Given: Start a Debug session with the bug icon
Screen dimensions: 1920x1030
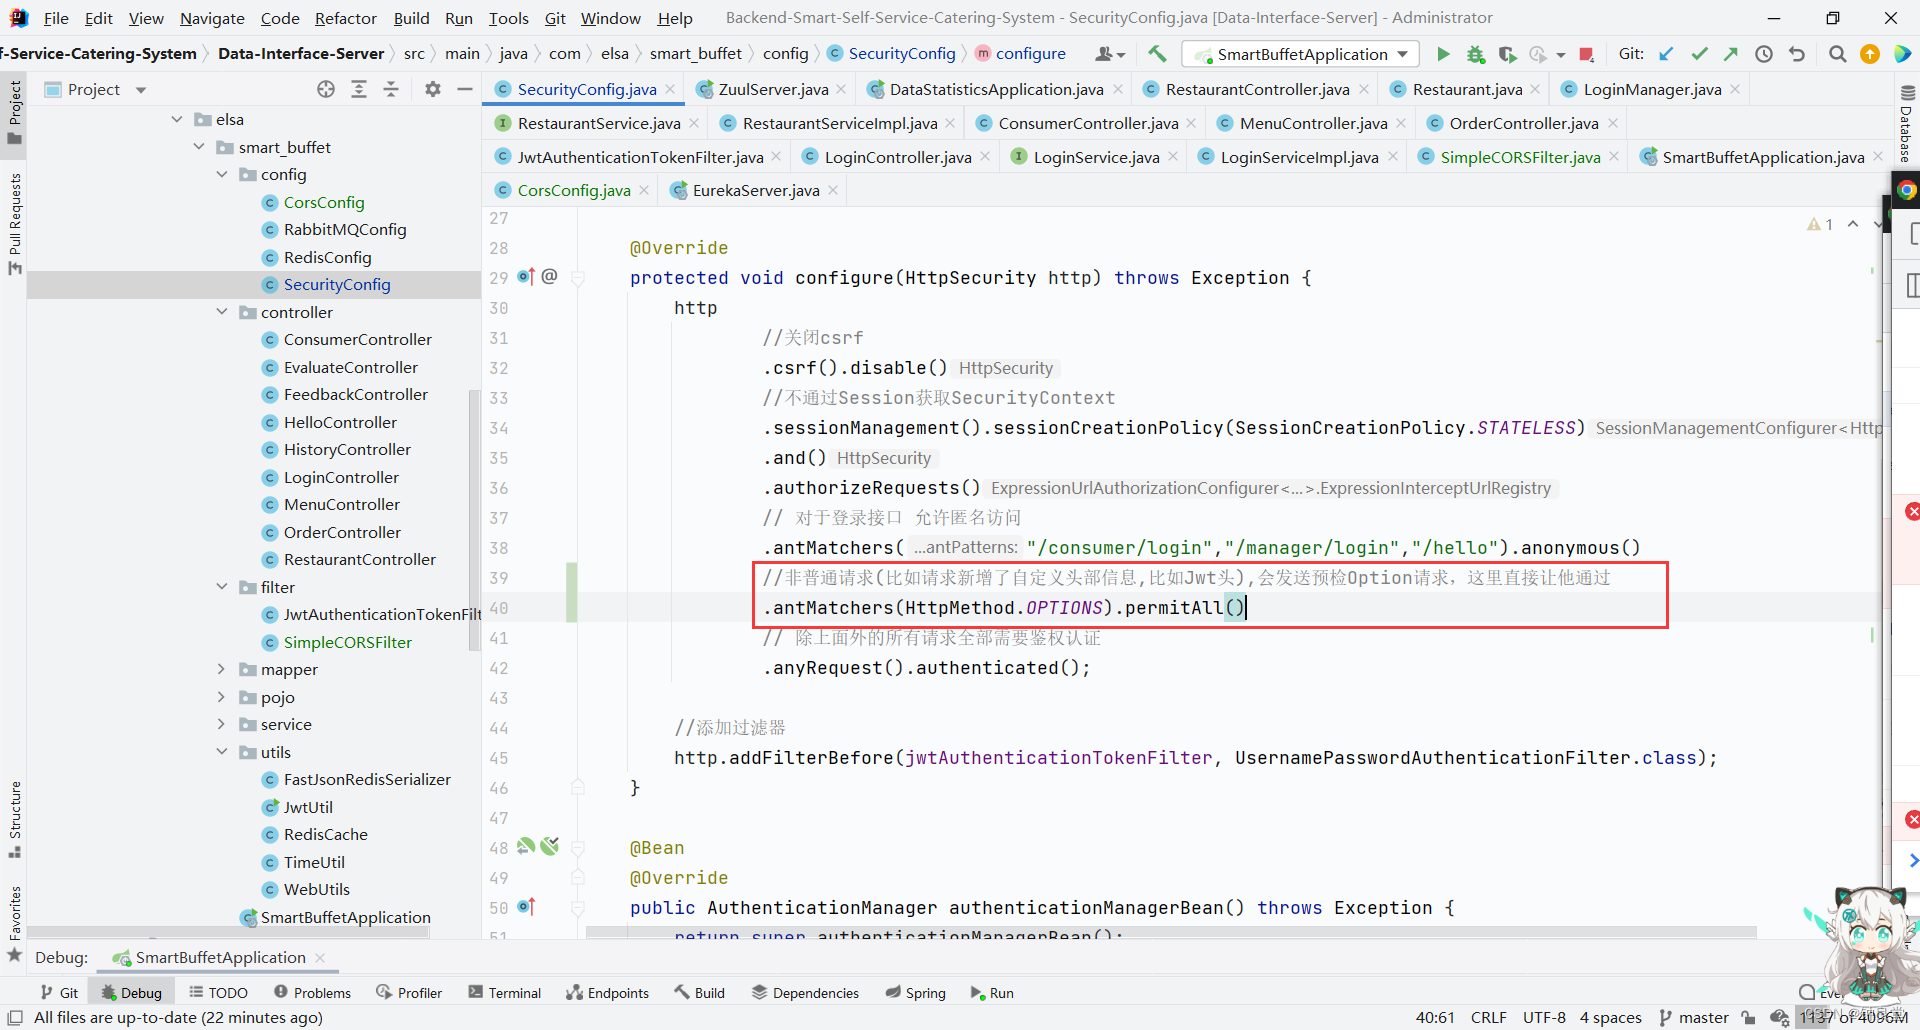Looking at the screenshot, I should pos(1476,54).
